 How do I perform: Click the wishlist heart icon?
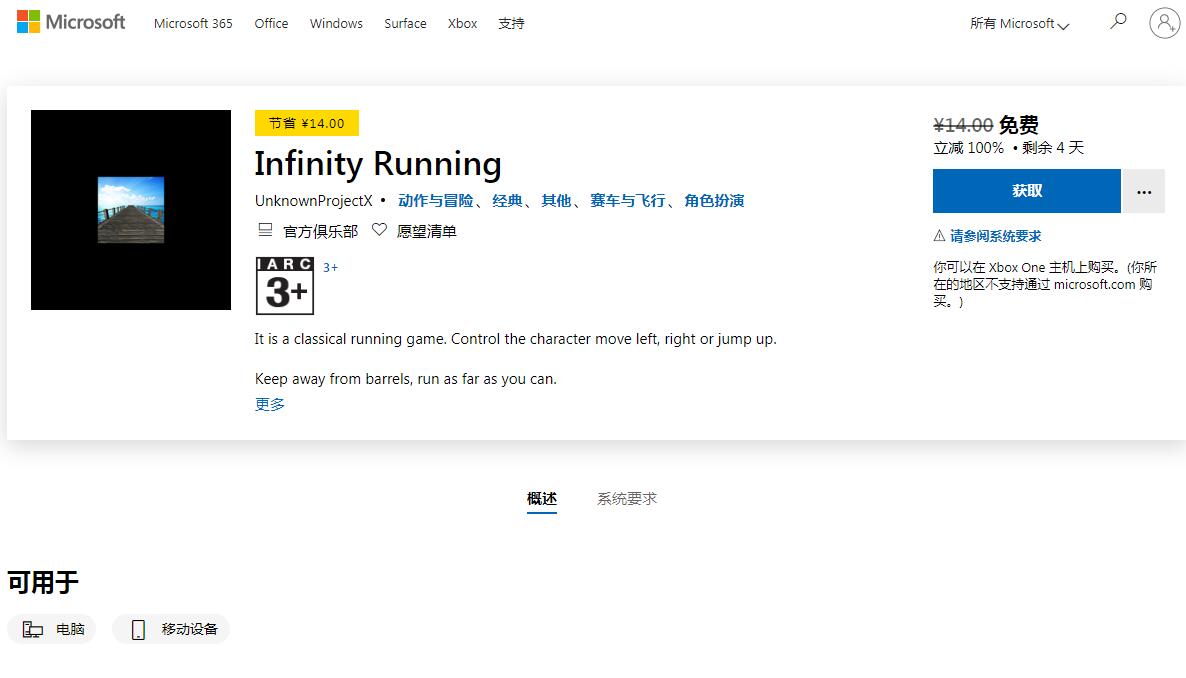(x=379, y=230)
